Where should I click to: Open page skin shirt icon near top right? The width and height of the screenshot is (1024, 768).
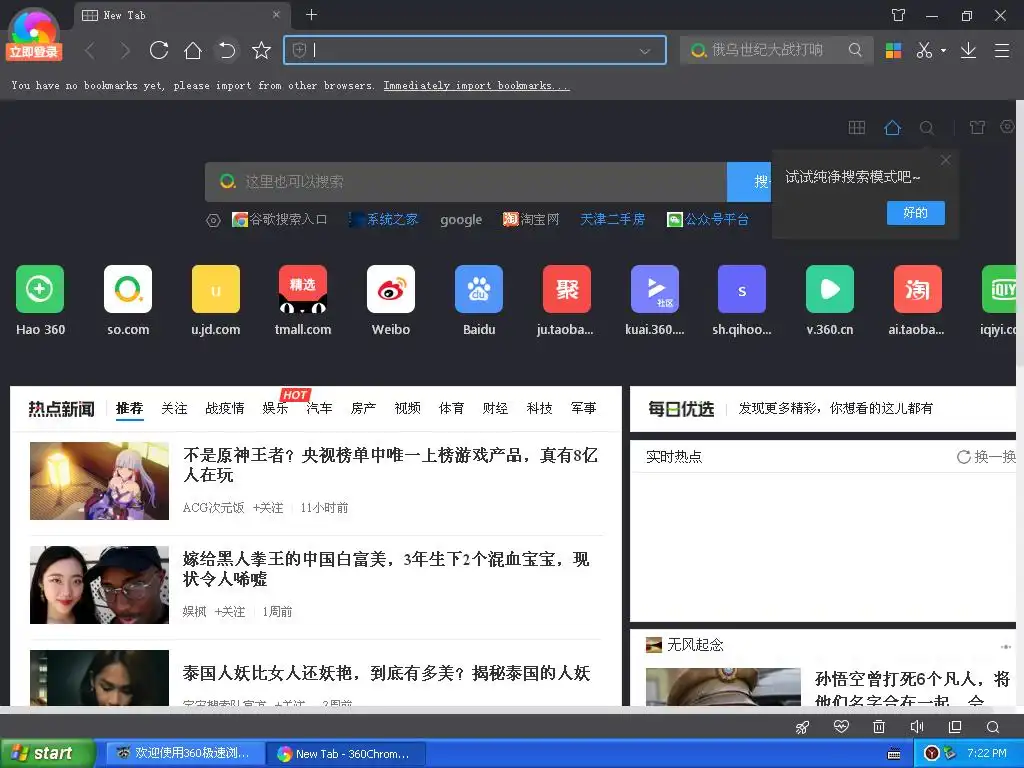pyautogui.click(x=977, y=127)
